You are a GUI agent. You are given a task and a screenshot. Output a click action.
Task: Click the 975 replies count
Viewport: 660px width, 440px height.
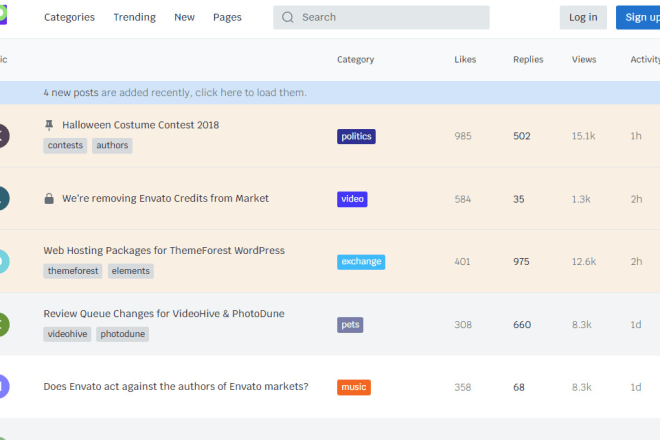tap(521, 262)
